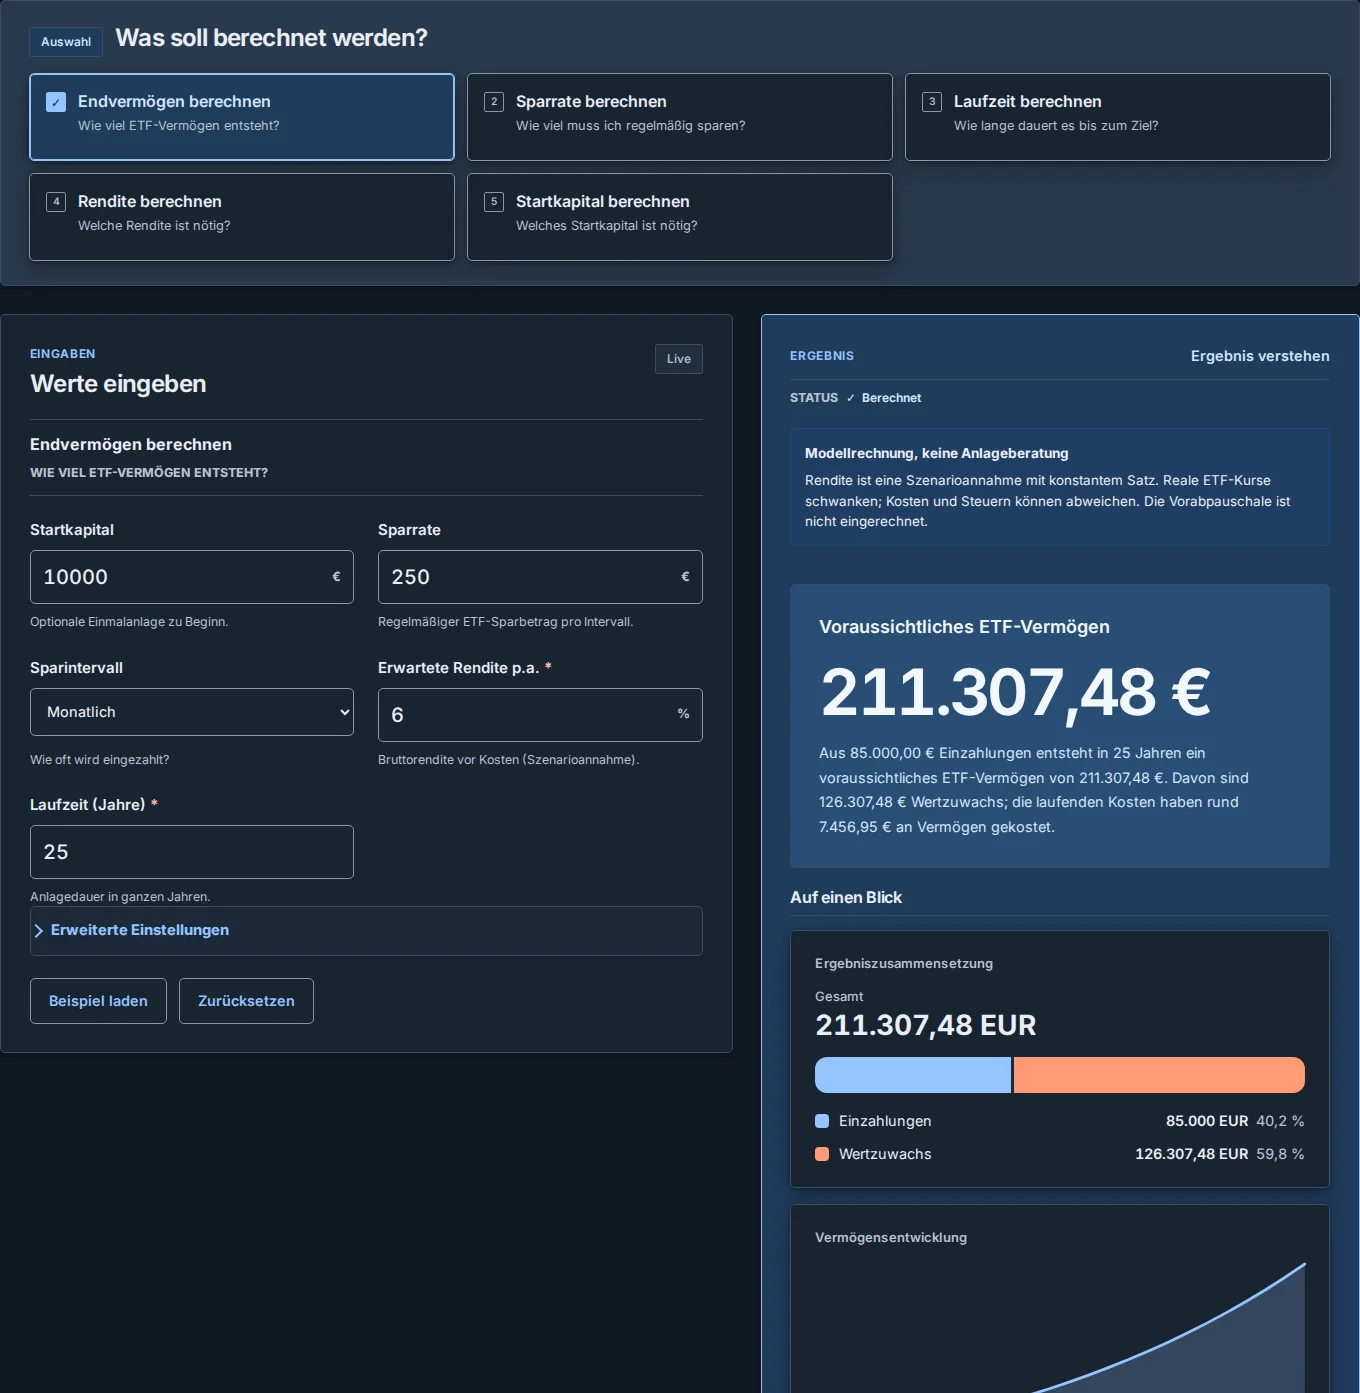Click the orange Wertzuwachs bar segment

coord(1159,1075)
